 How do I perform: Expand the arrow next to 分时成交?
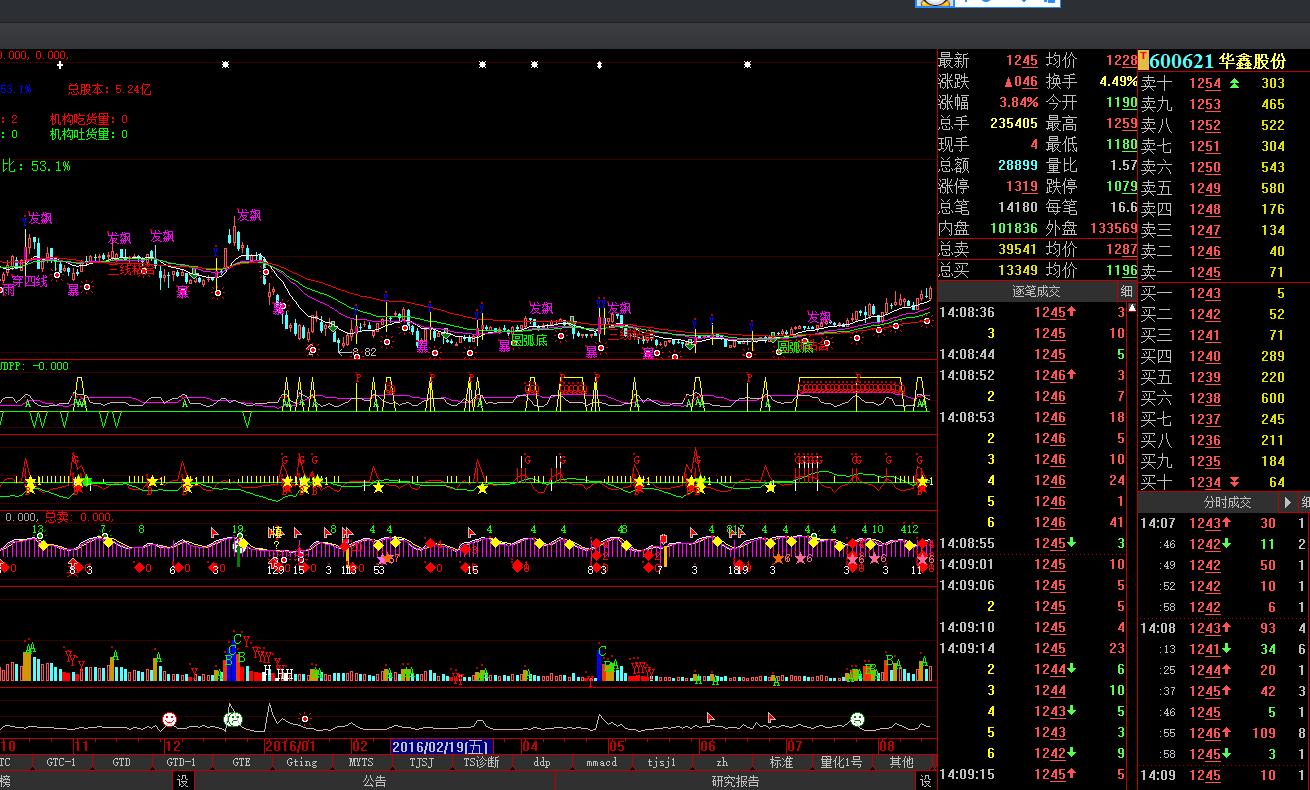click(x=1289, y=502)
